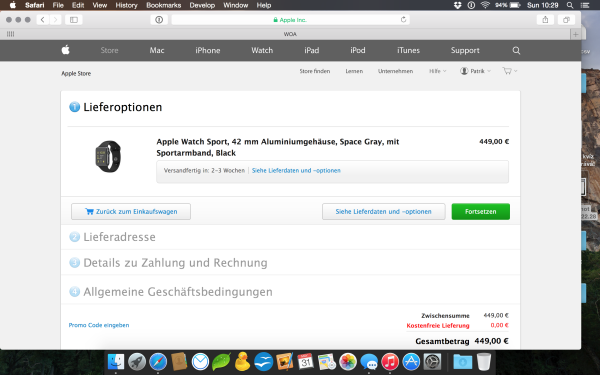
Task: Click Zurück zum Einkaufswagen button
Action: (131, 212)
